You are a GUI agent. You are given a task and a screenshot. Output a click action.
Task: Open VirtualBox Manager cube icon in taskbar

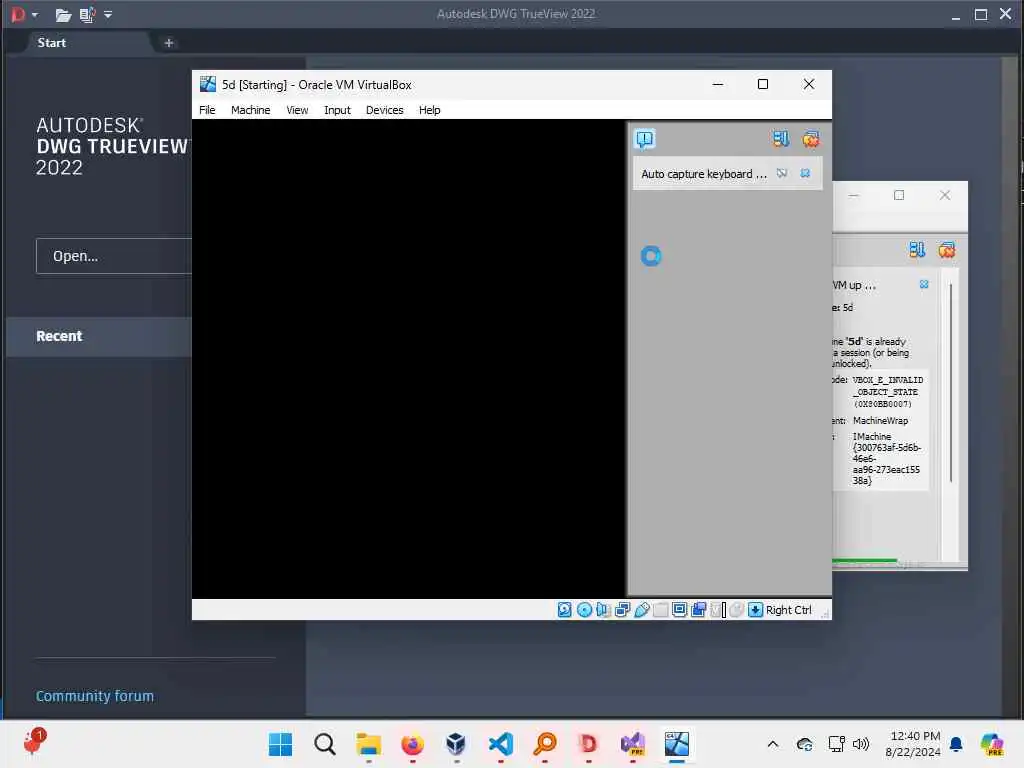click(456, 744)
